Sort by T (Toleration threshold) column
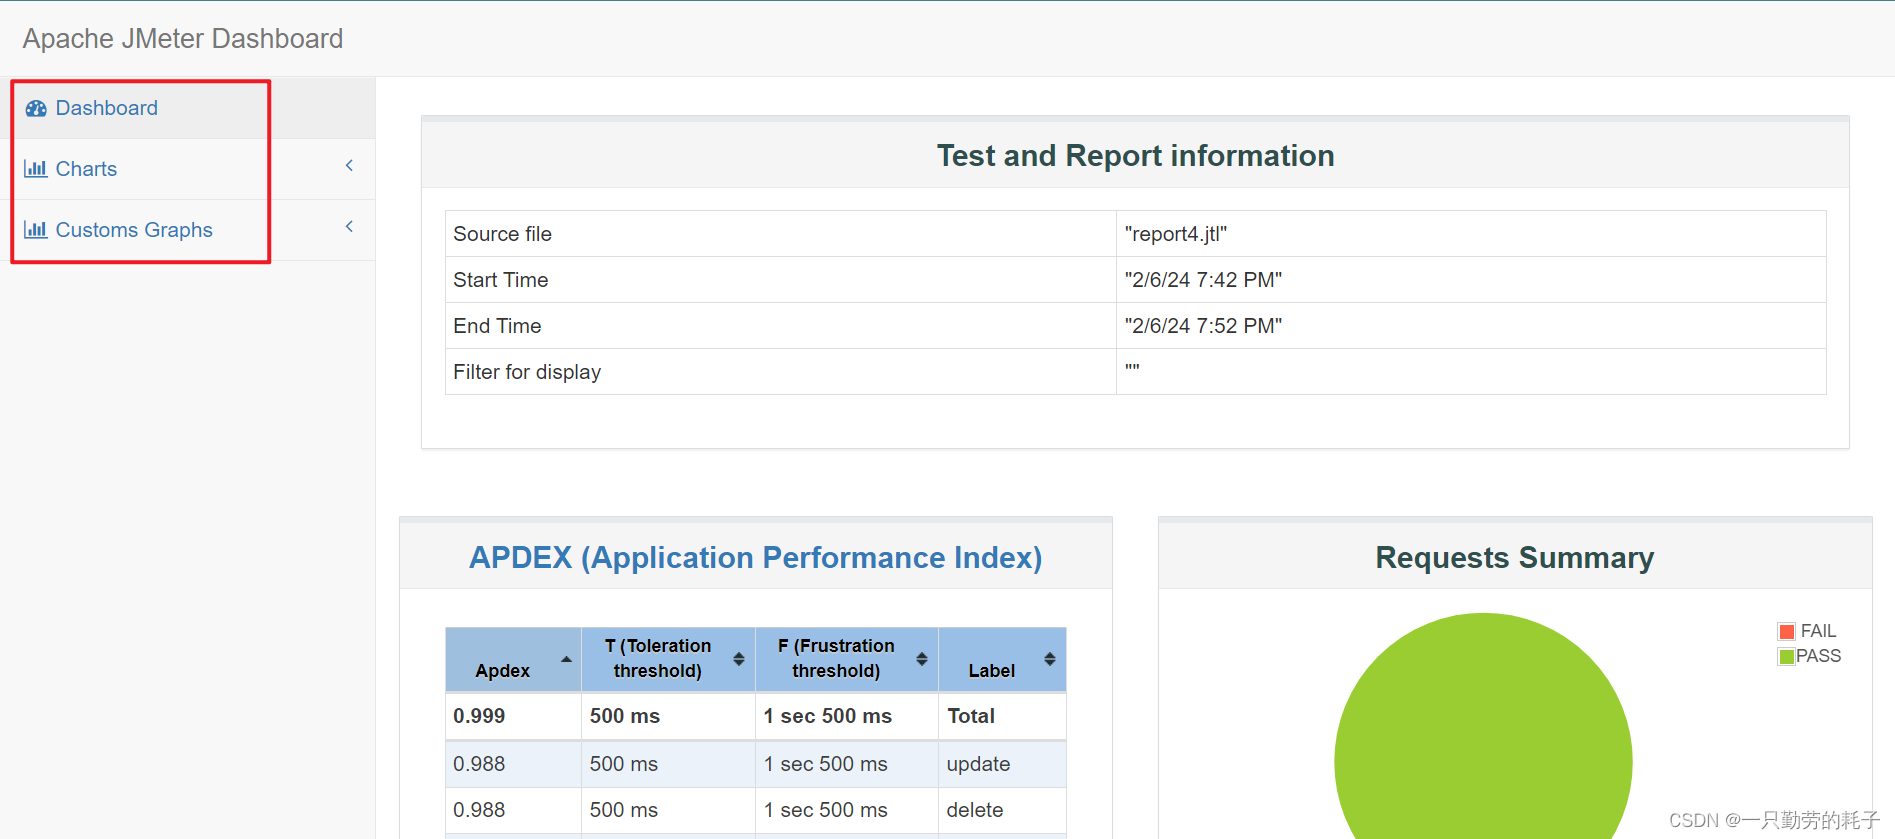 click(668, 659)
